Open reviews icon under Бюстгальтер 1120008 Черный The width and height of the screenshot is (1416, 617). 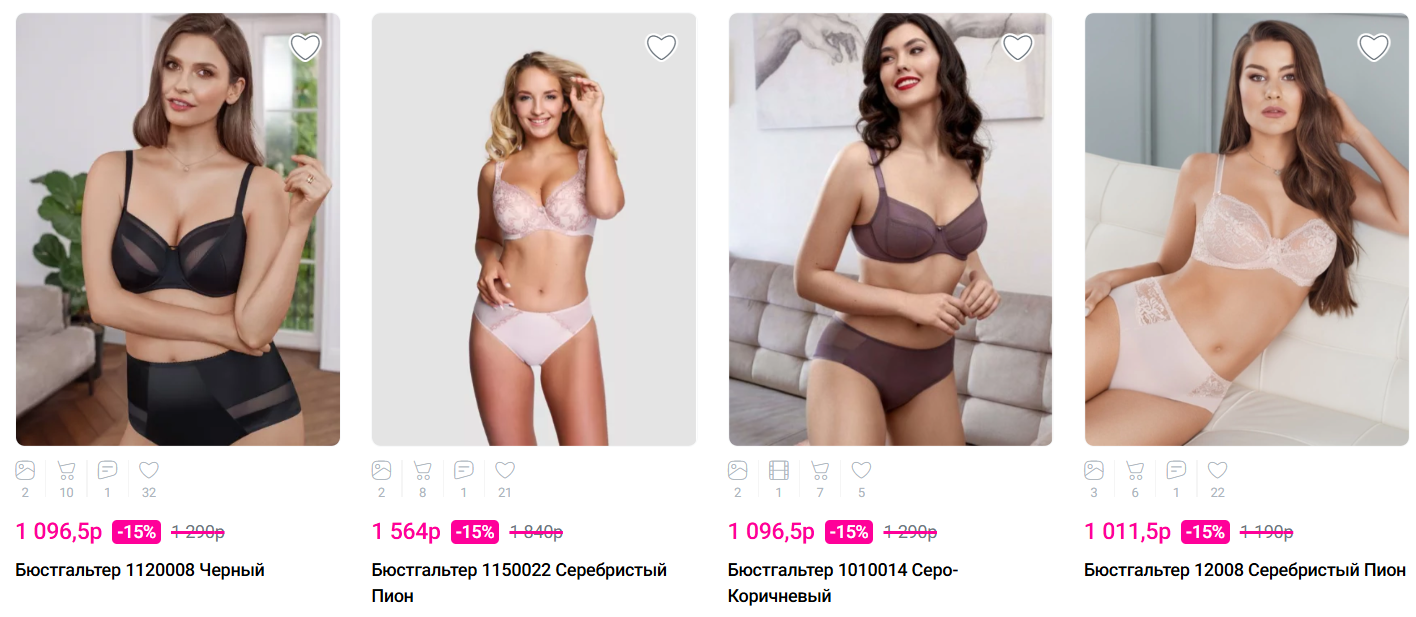[x=107, y=470]
